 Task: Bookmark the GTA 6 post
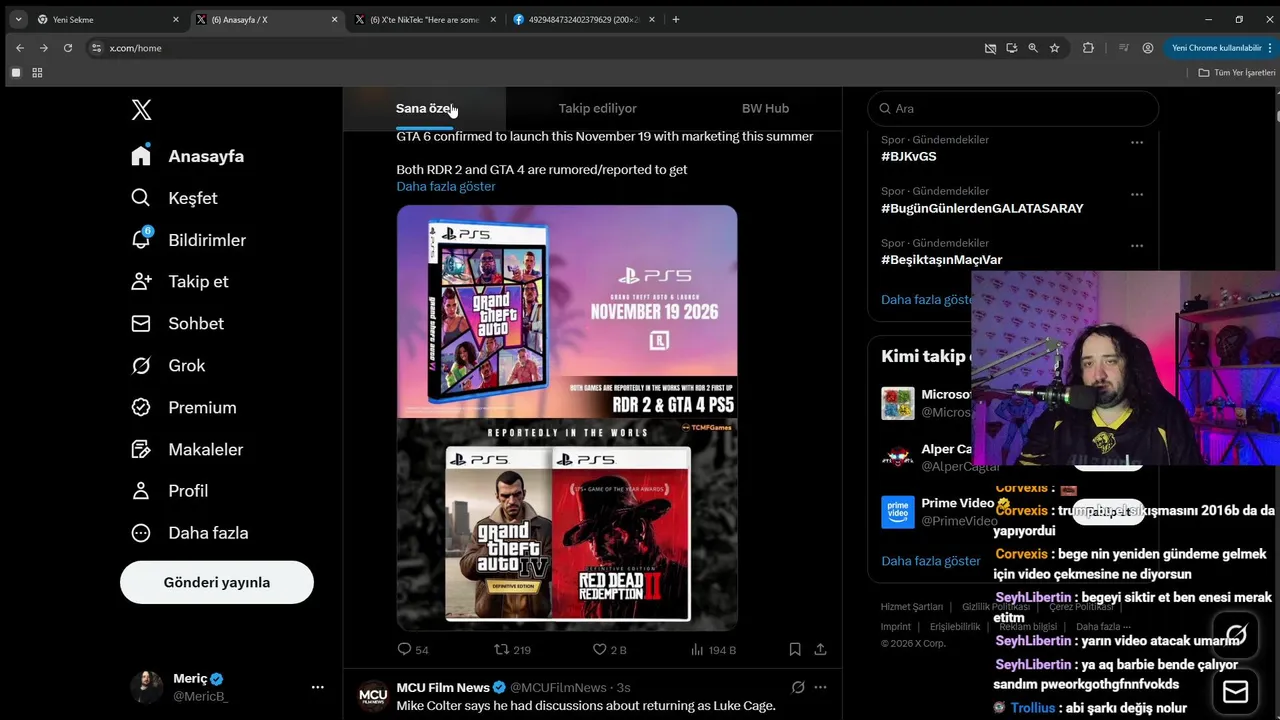click(795, 649)
